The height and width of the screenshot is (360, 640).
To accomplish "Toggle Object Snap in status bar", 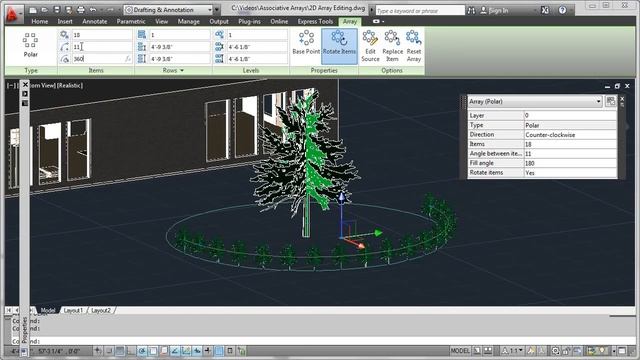I will 153,350.
